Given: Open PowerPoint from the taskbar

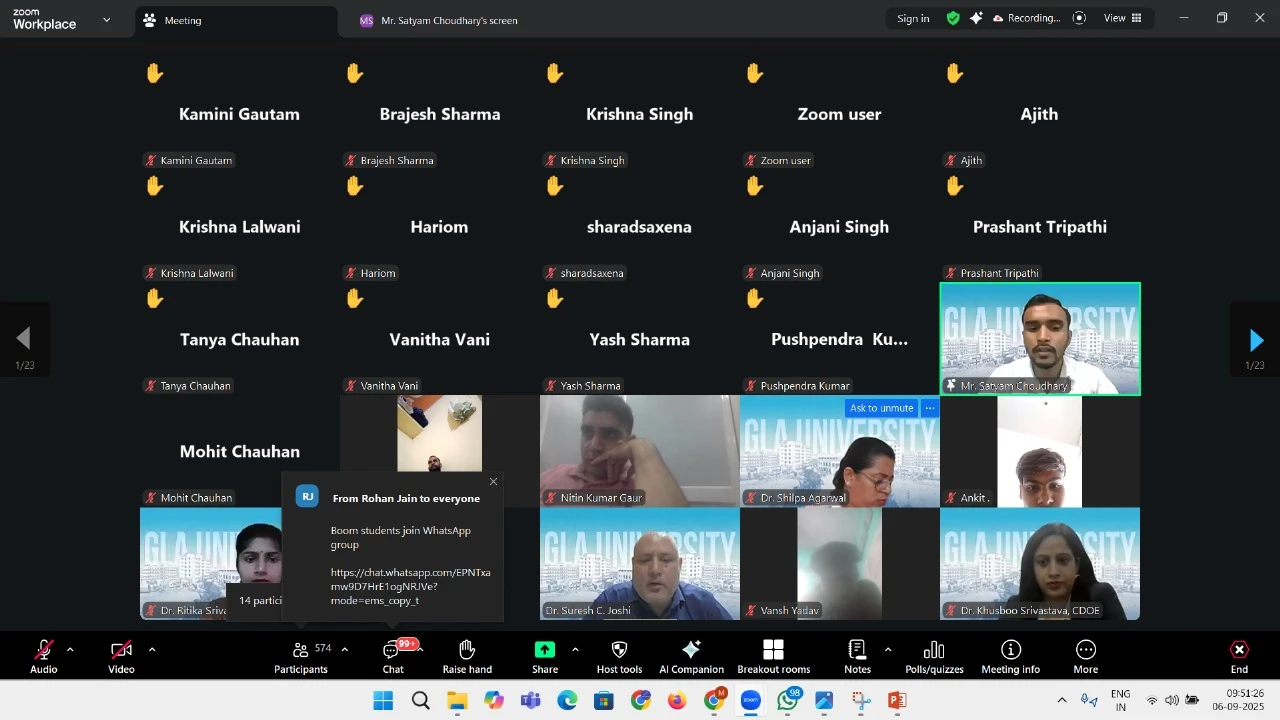Looking at the screenshot, I should pos(897,701).
